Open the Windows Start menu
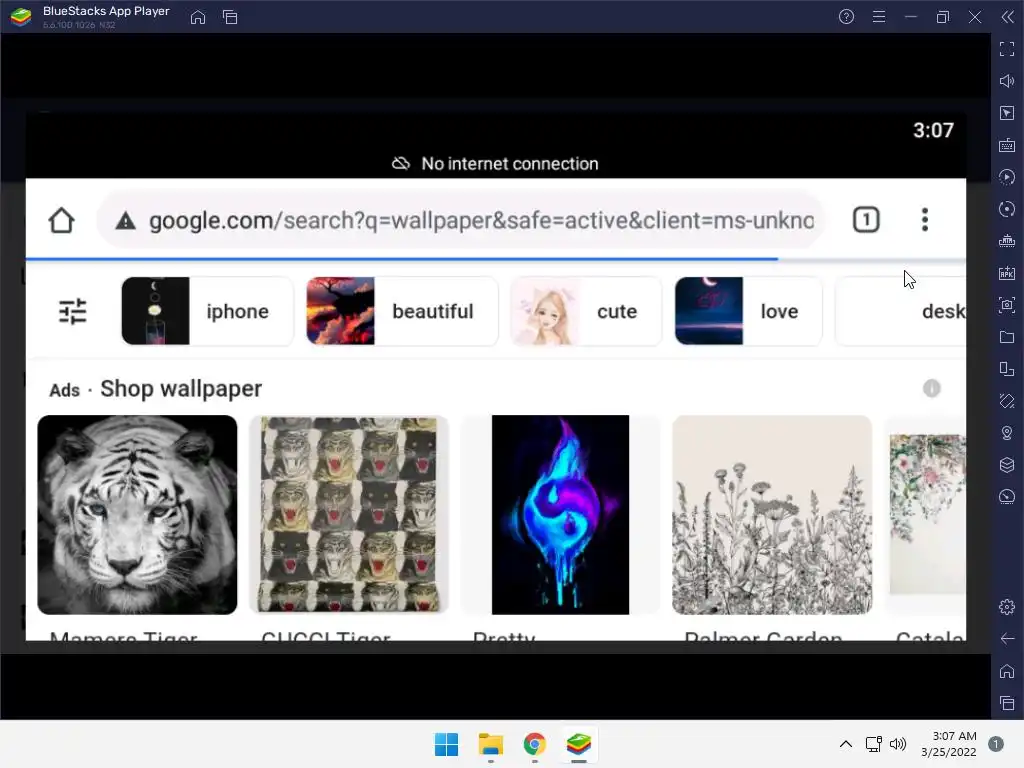Screen dimensions: 1024x768 pos(447,744)
